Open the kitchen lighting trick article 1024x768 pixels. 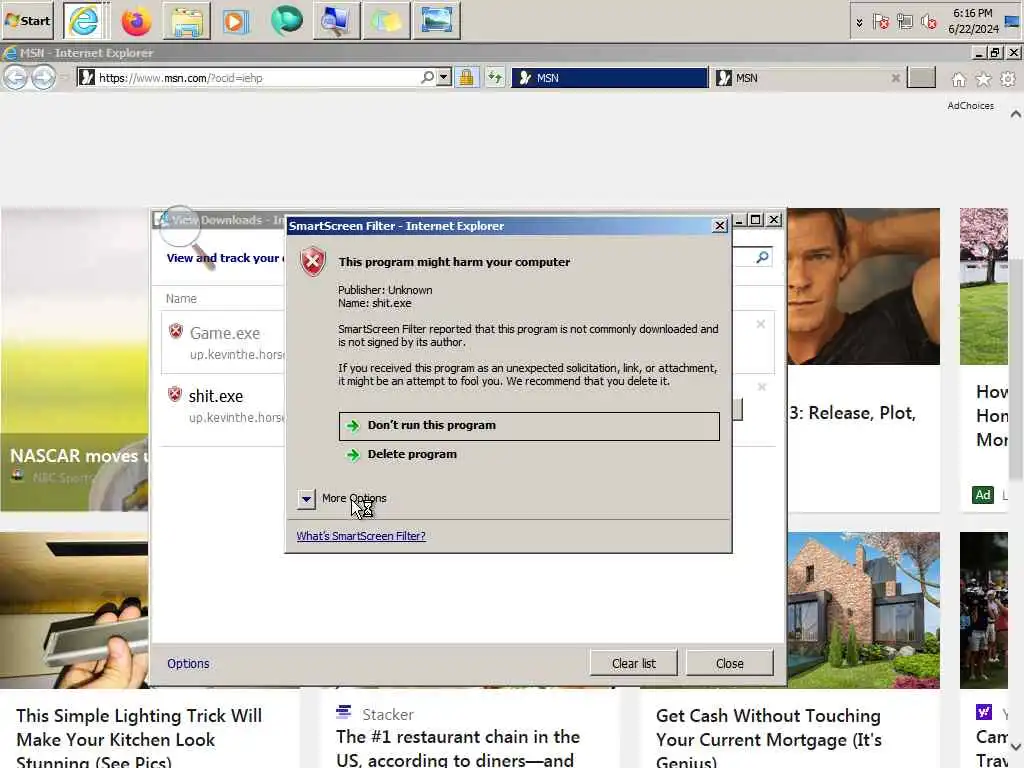click(138, 739)
